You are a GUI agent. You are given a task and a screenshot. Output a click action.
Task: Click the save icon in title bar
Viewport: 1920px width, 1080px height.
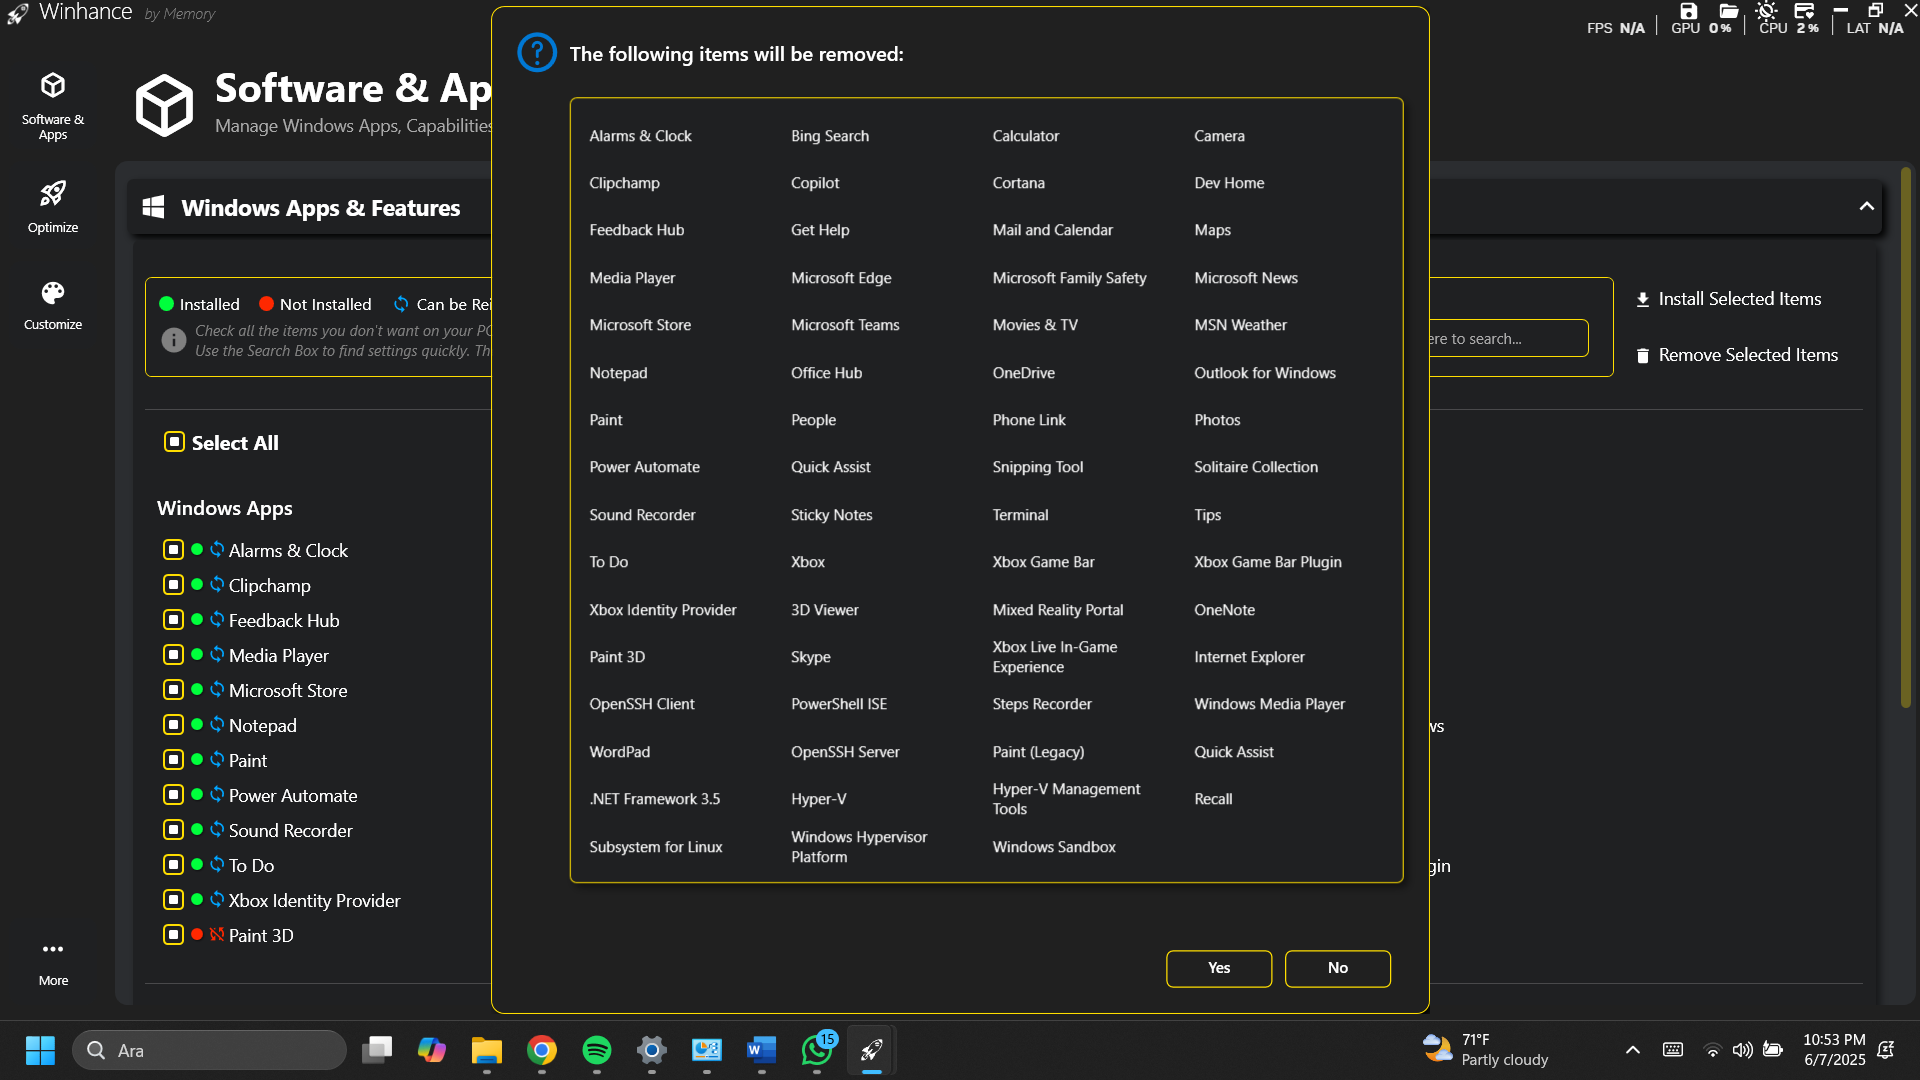coord(1688,11)
